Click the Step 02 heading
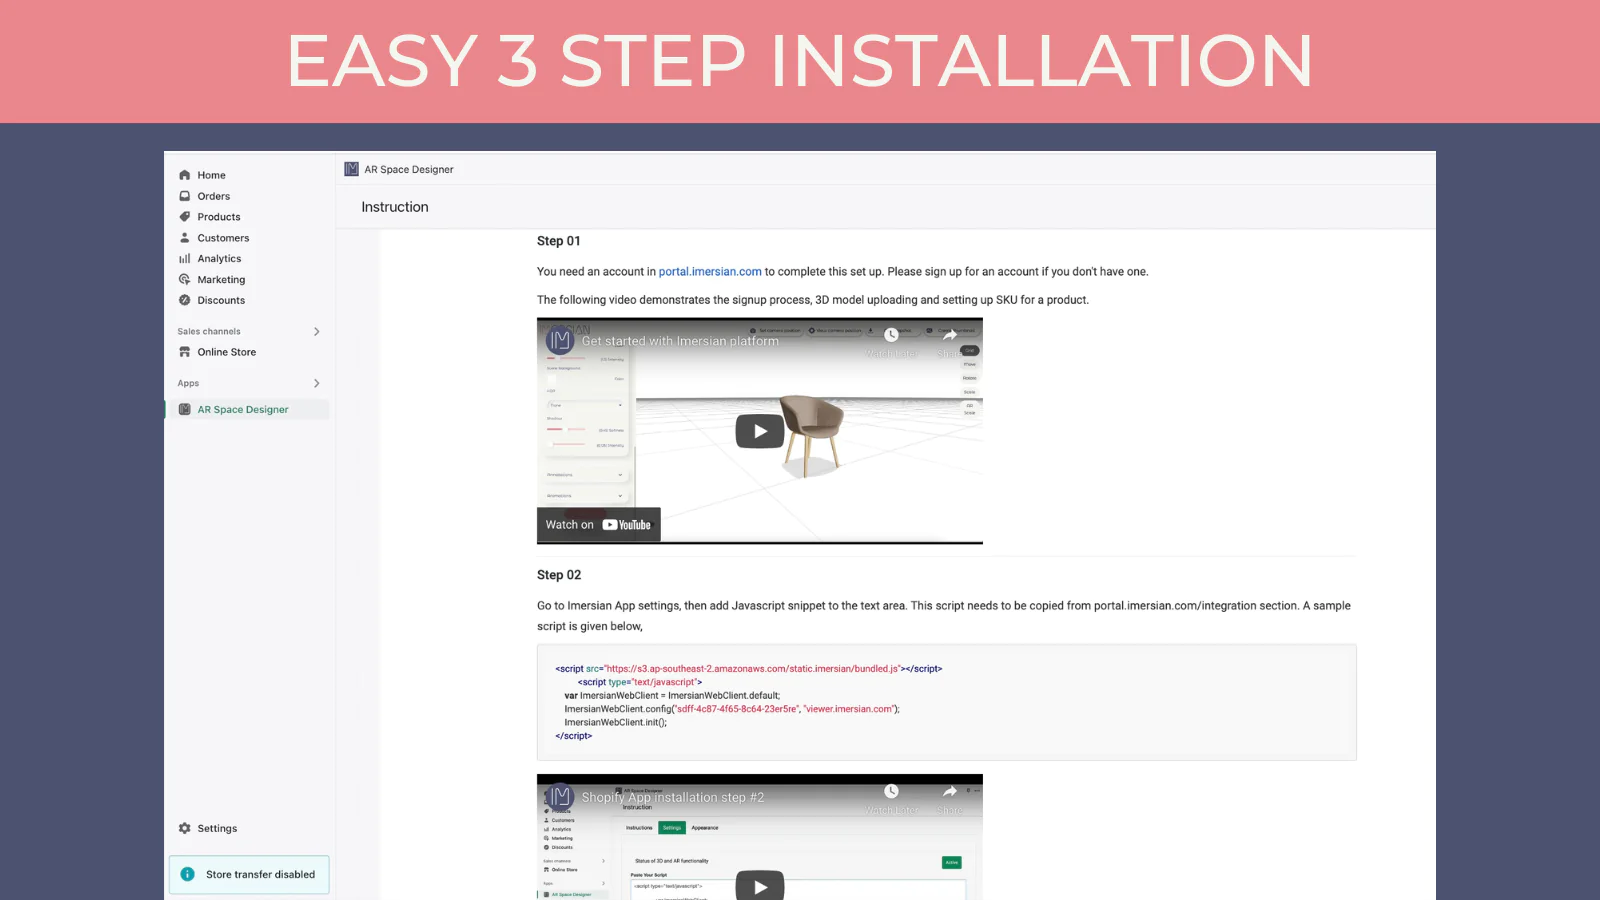Image resolution: width=1600 pixels, height=900 pixels. pyautogui.click(x=559, y=575)
